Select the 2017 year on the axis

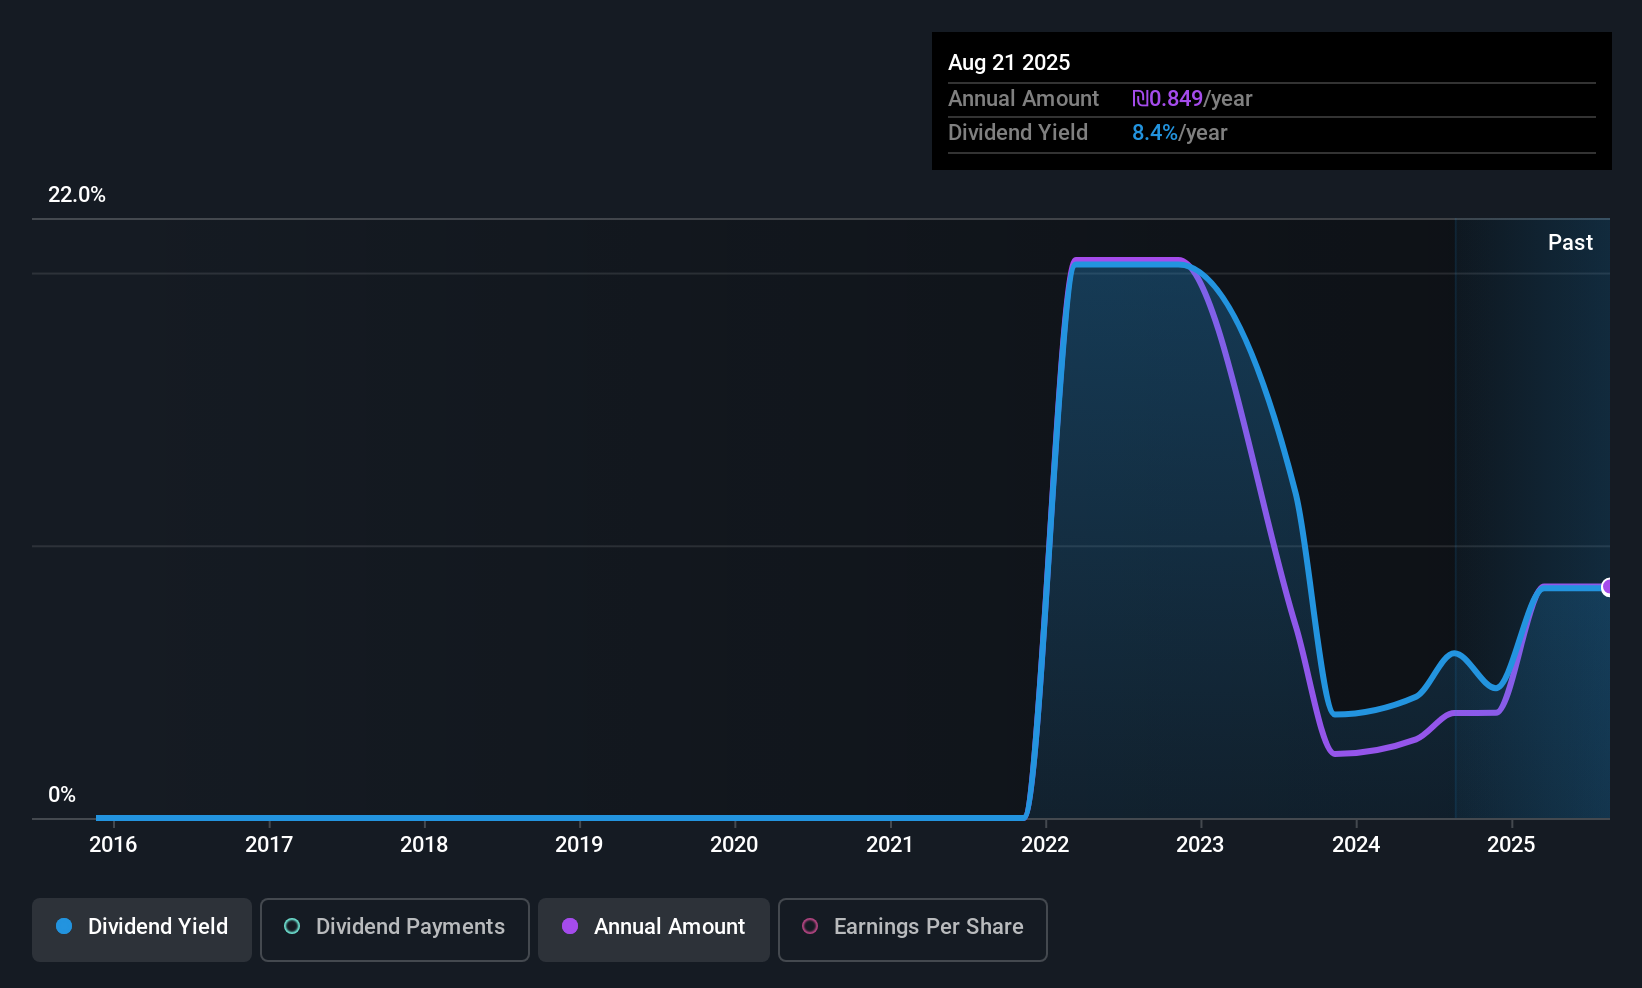coord(269,845)
